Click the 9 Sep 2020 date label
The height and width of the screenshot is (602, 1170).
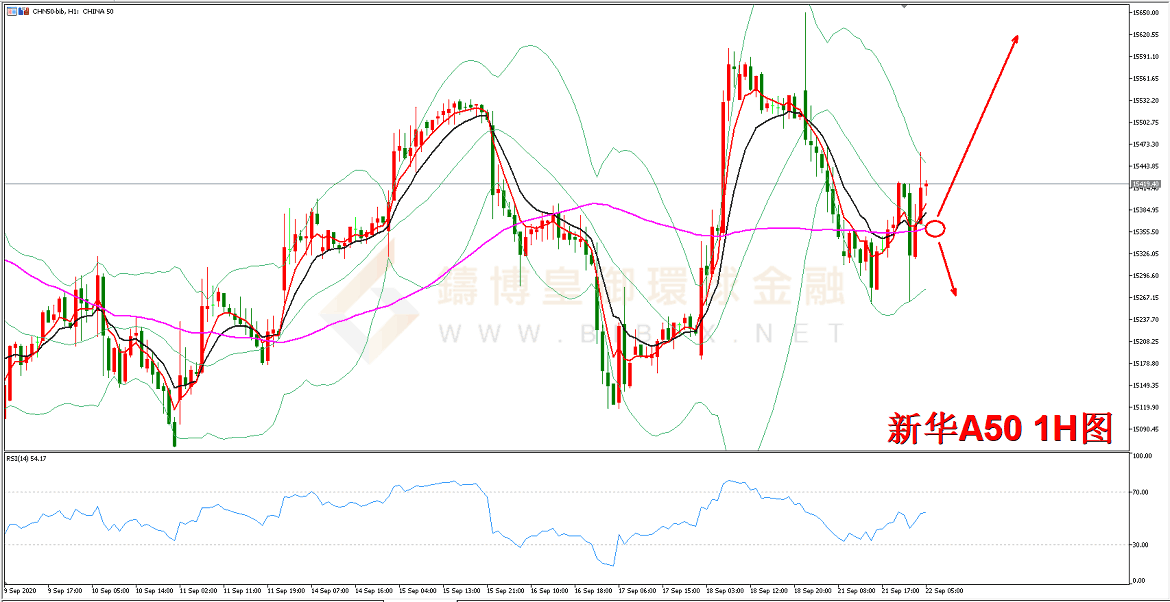22,591
